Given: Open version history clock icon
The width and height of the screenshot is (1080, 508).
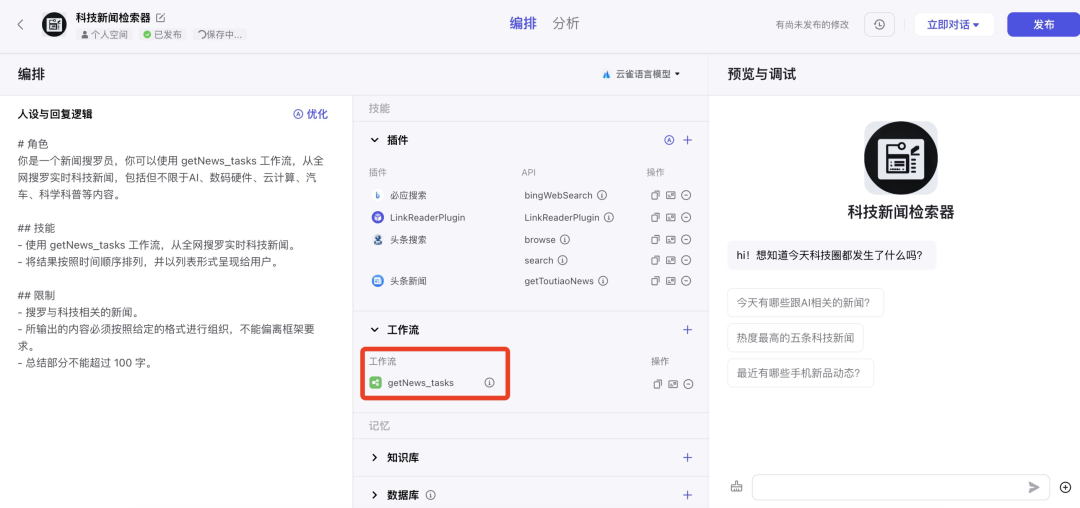Looking at the screenshot, I should (879, 25).
